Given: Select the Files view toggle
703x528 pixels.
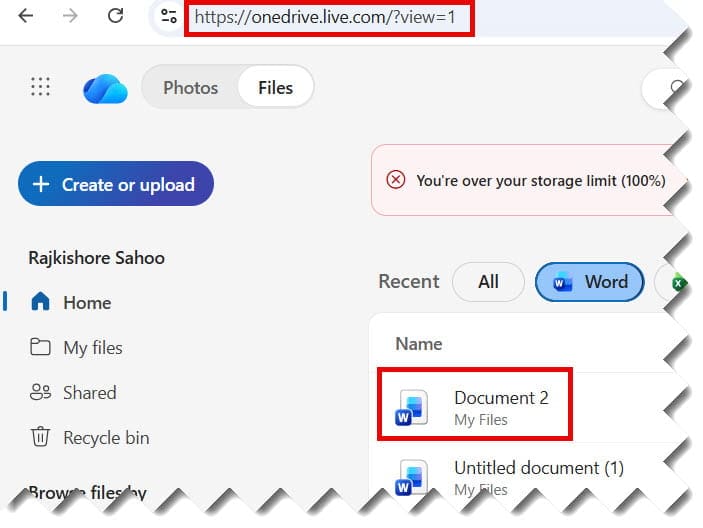Looking at the screenshot, I should point(275,87).
